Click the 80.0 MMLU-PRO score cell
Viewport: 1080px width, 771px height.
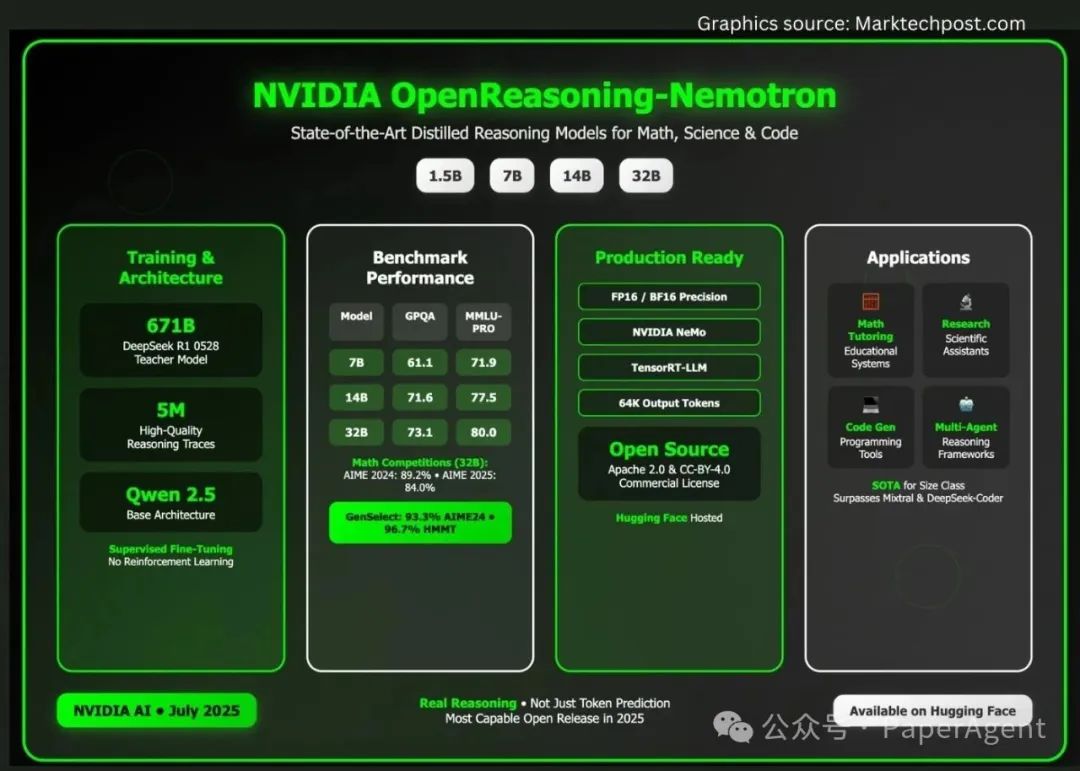point(483,432)
